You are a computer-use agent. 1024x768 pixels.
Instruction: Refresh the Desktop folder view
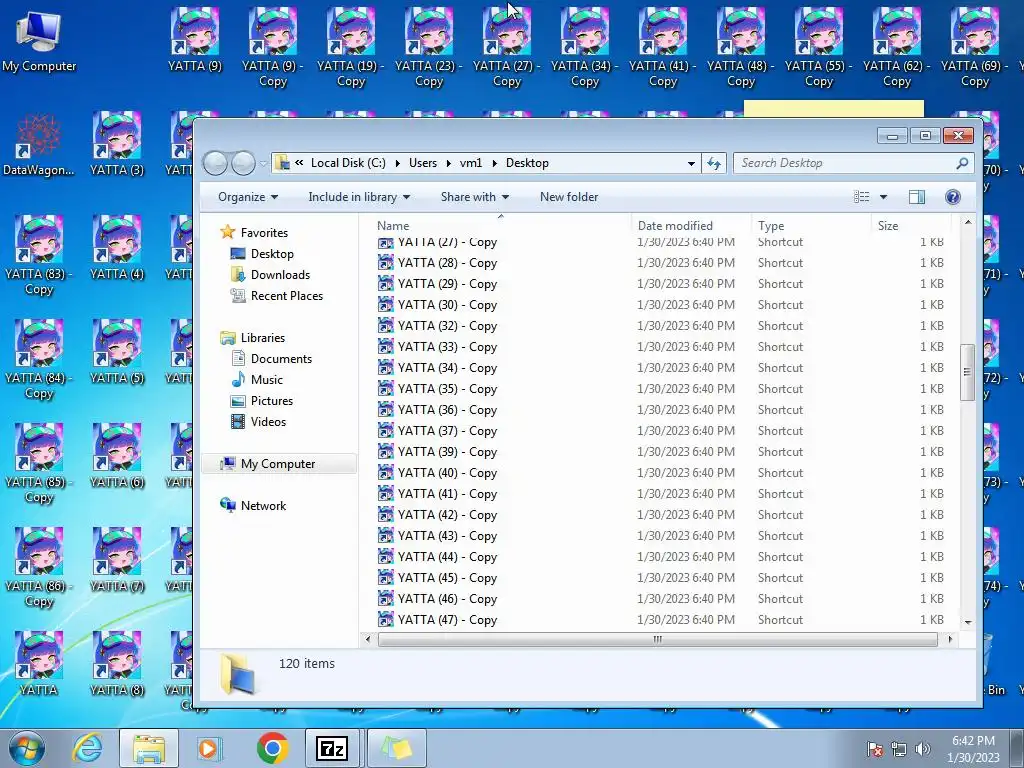714,163
